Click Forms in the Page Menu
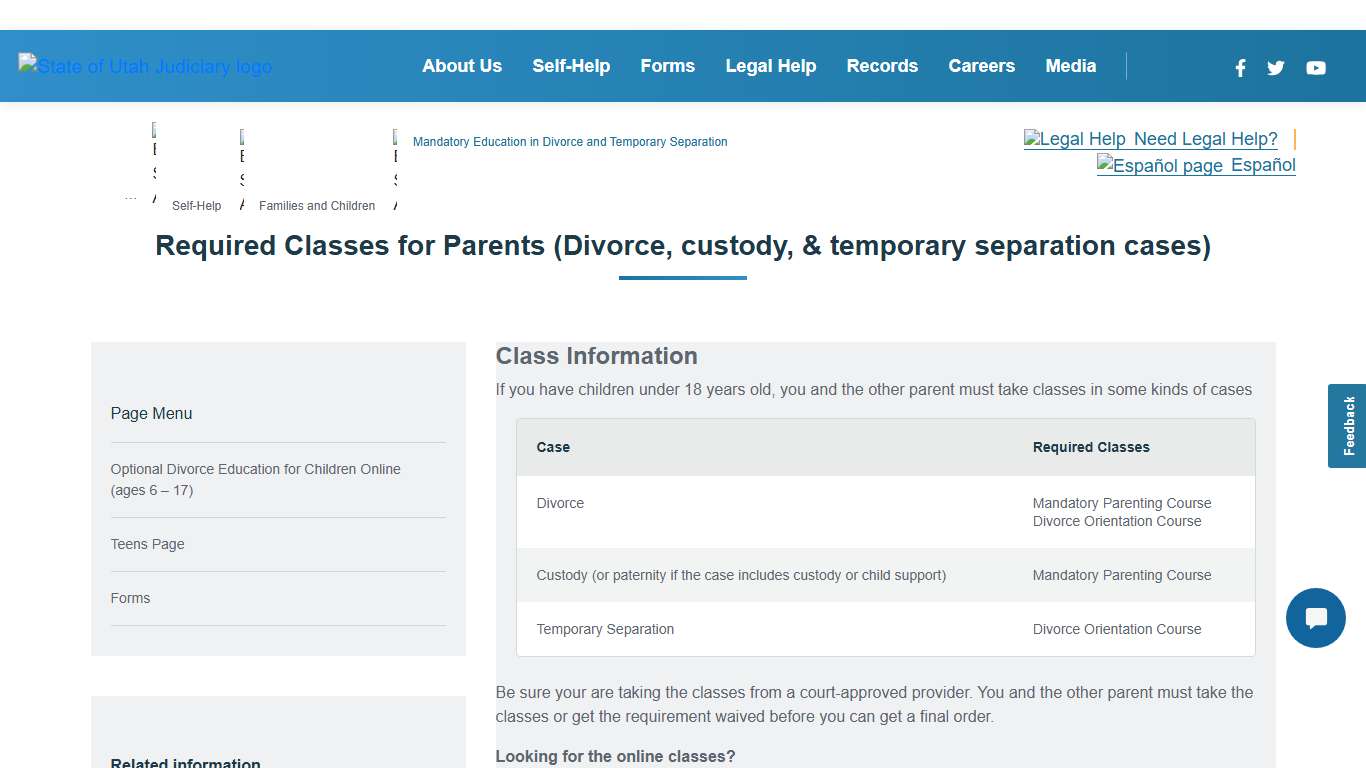Screen dimensions: 1366x768 click(x=130, y=598)
